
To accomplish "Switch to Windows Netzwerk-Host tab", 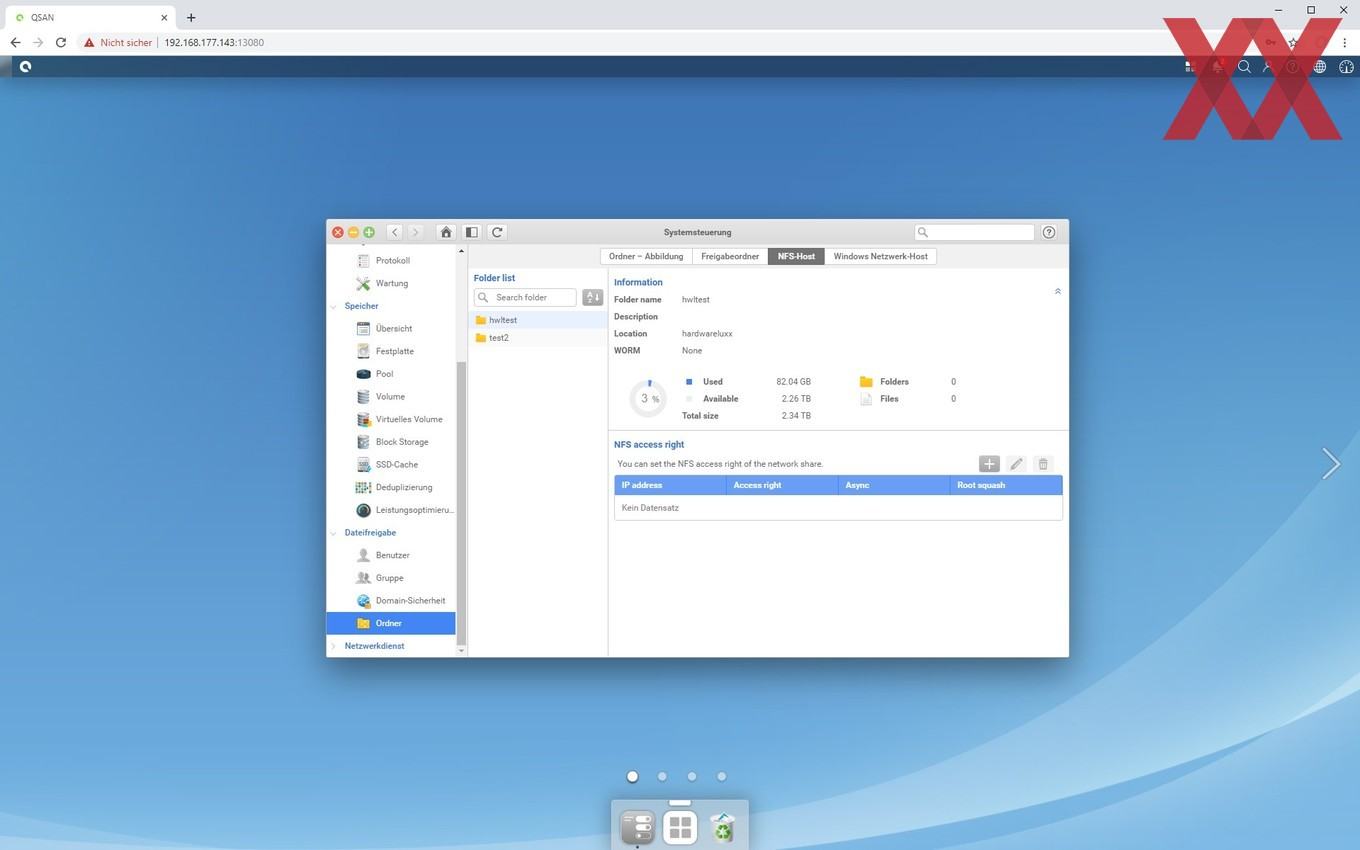I will (880, 256).
